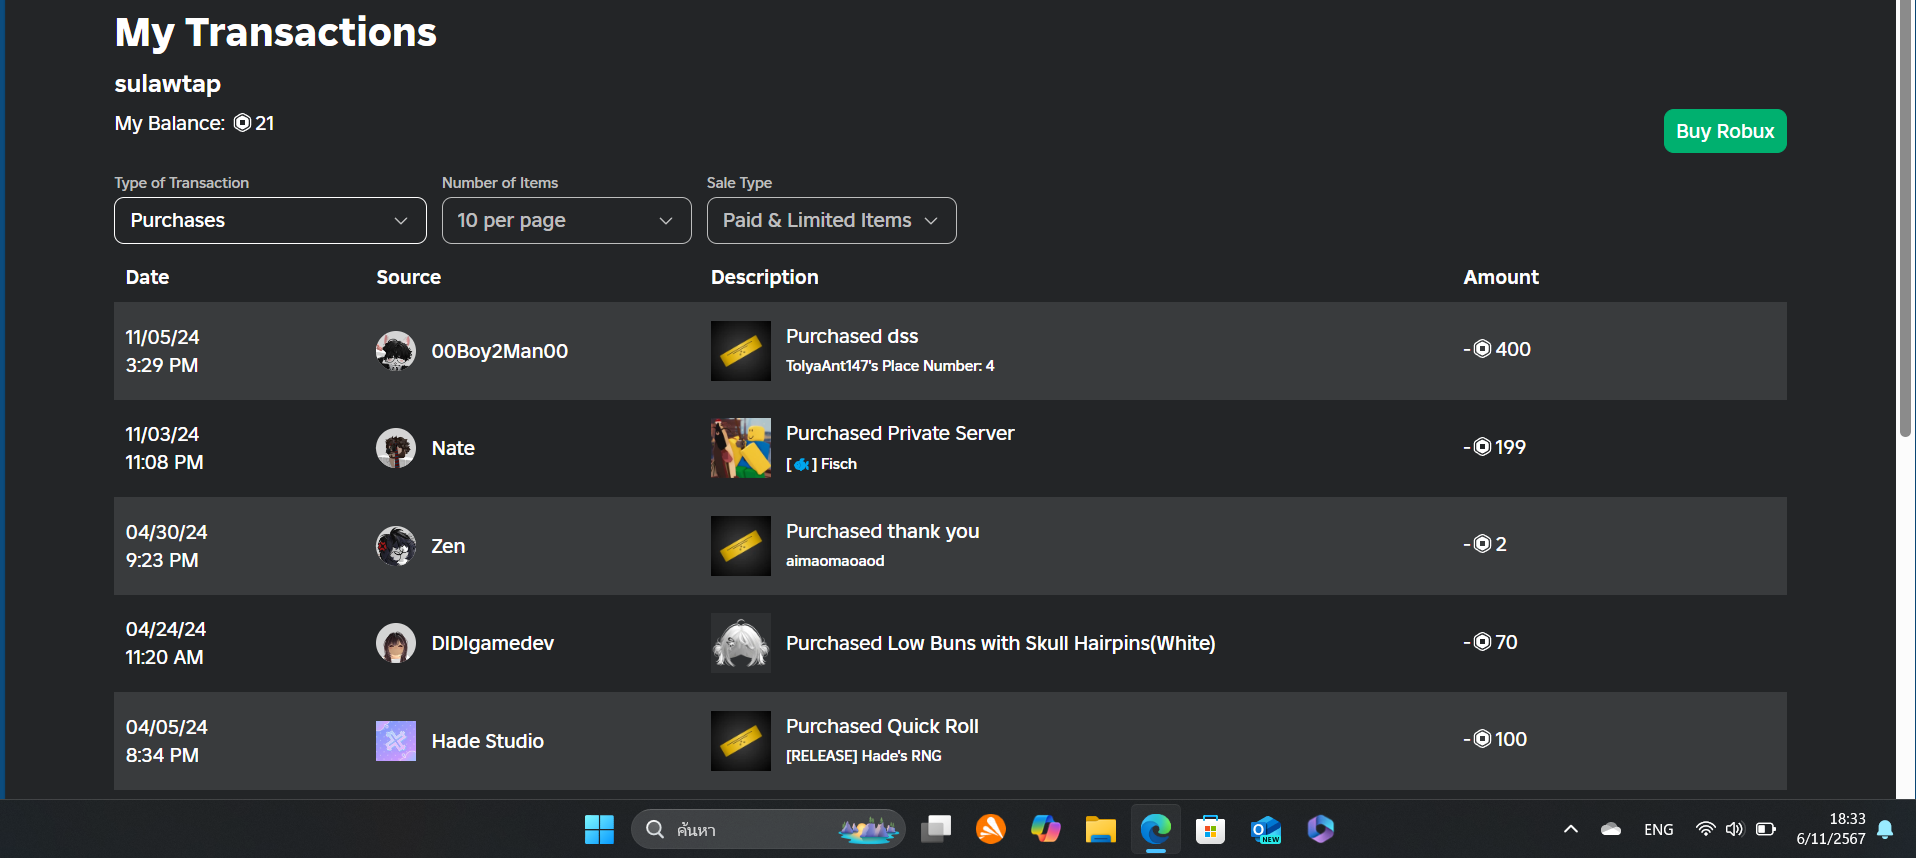Open the clock and date 18:33
This screenshot has width=1916, height=858.
(x=1830, y=829)
